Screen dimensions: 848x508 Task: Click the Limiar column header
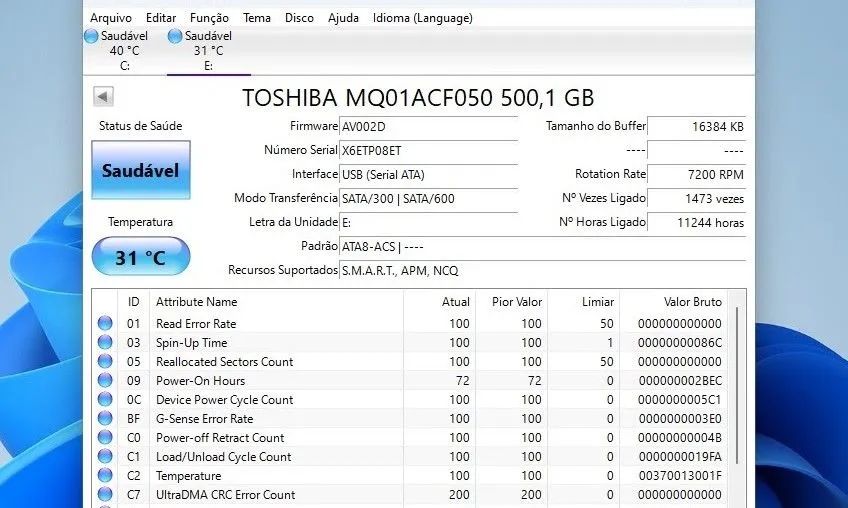(x=584, y=302)
